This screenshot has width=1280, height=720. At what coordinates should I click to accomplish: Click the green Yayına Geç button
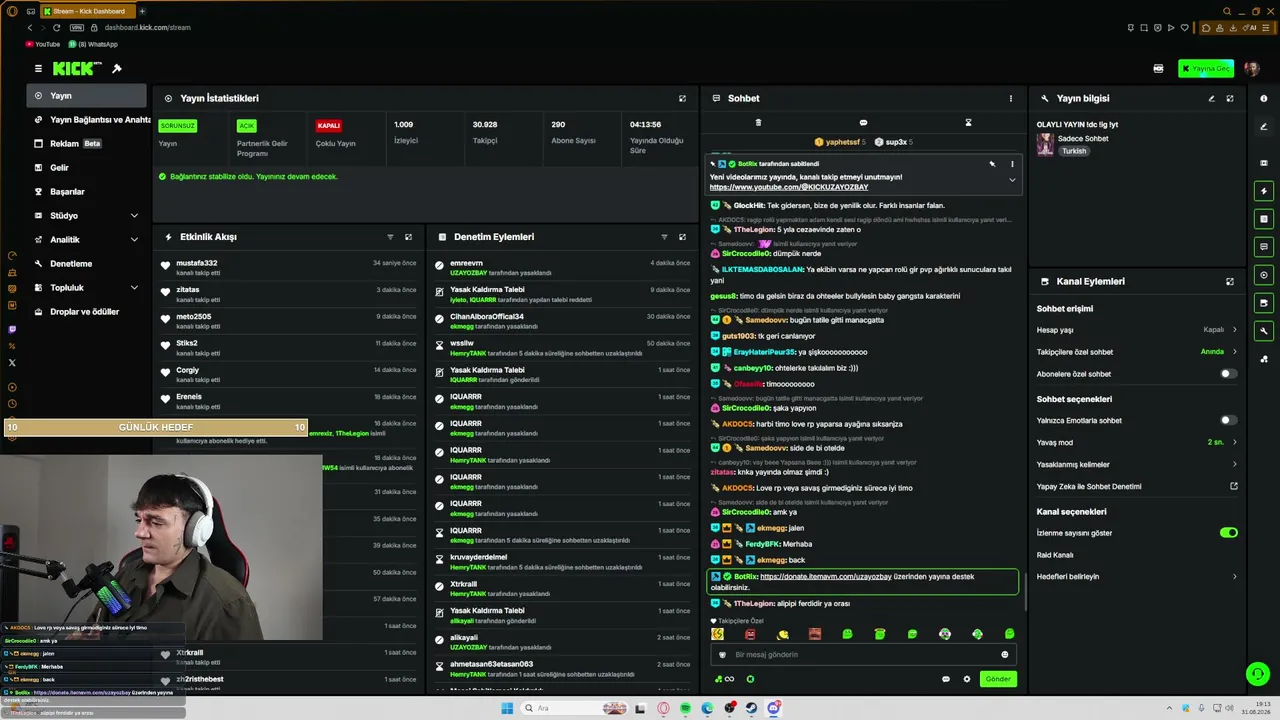point(1205,69)
